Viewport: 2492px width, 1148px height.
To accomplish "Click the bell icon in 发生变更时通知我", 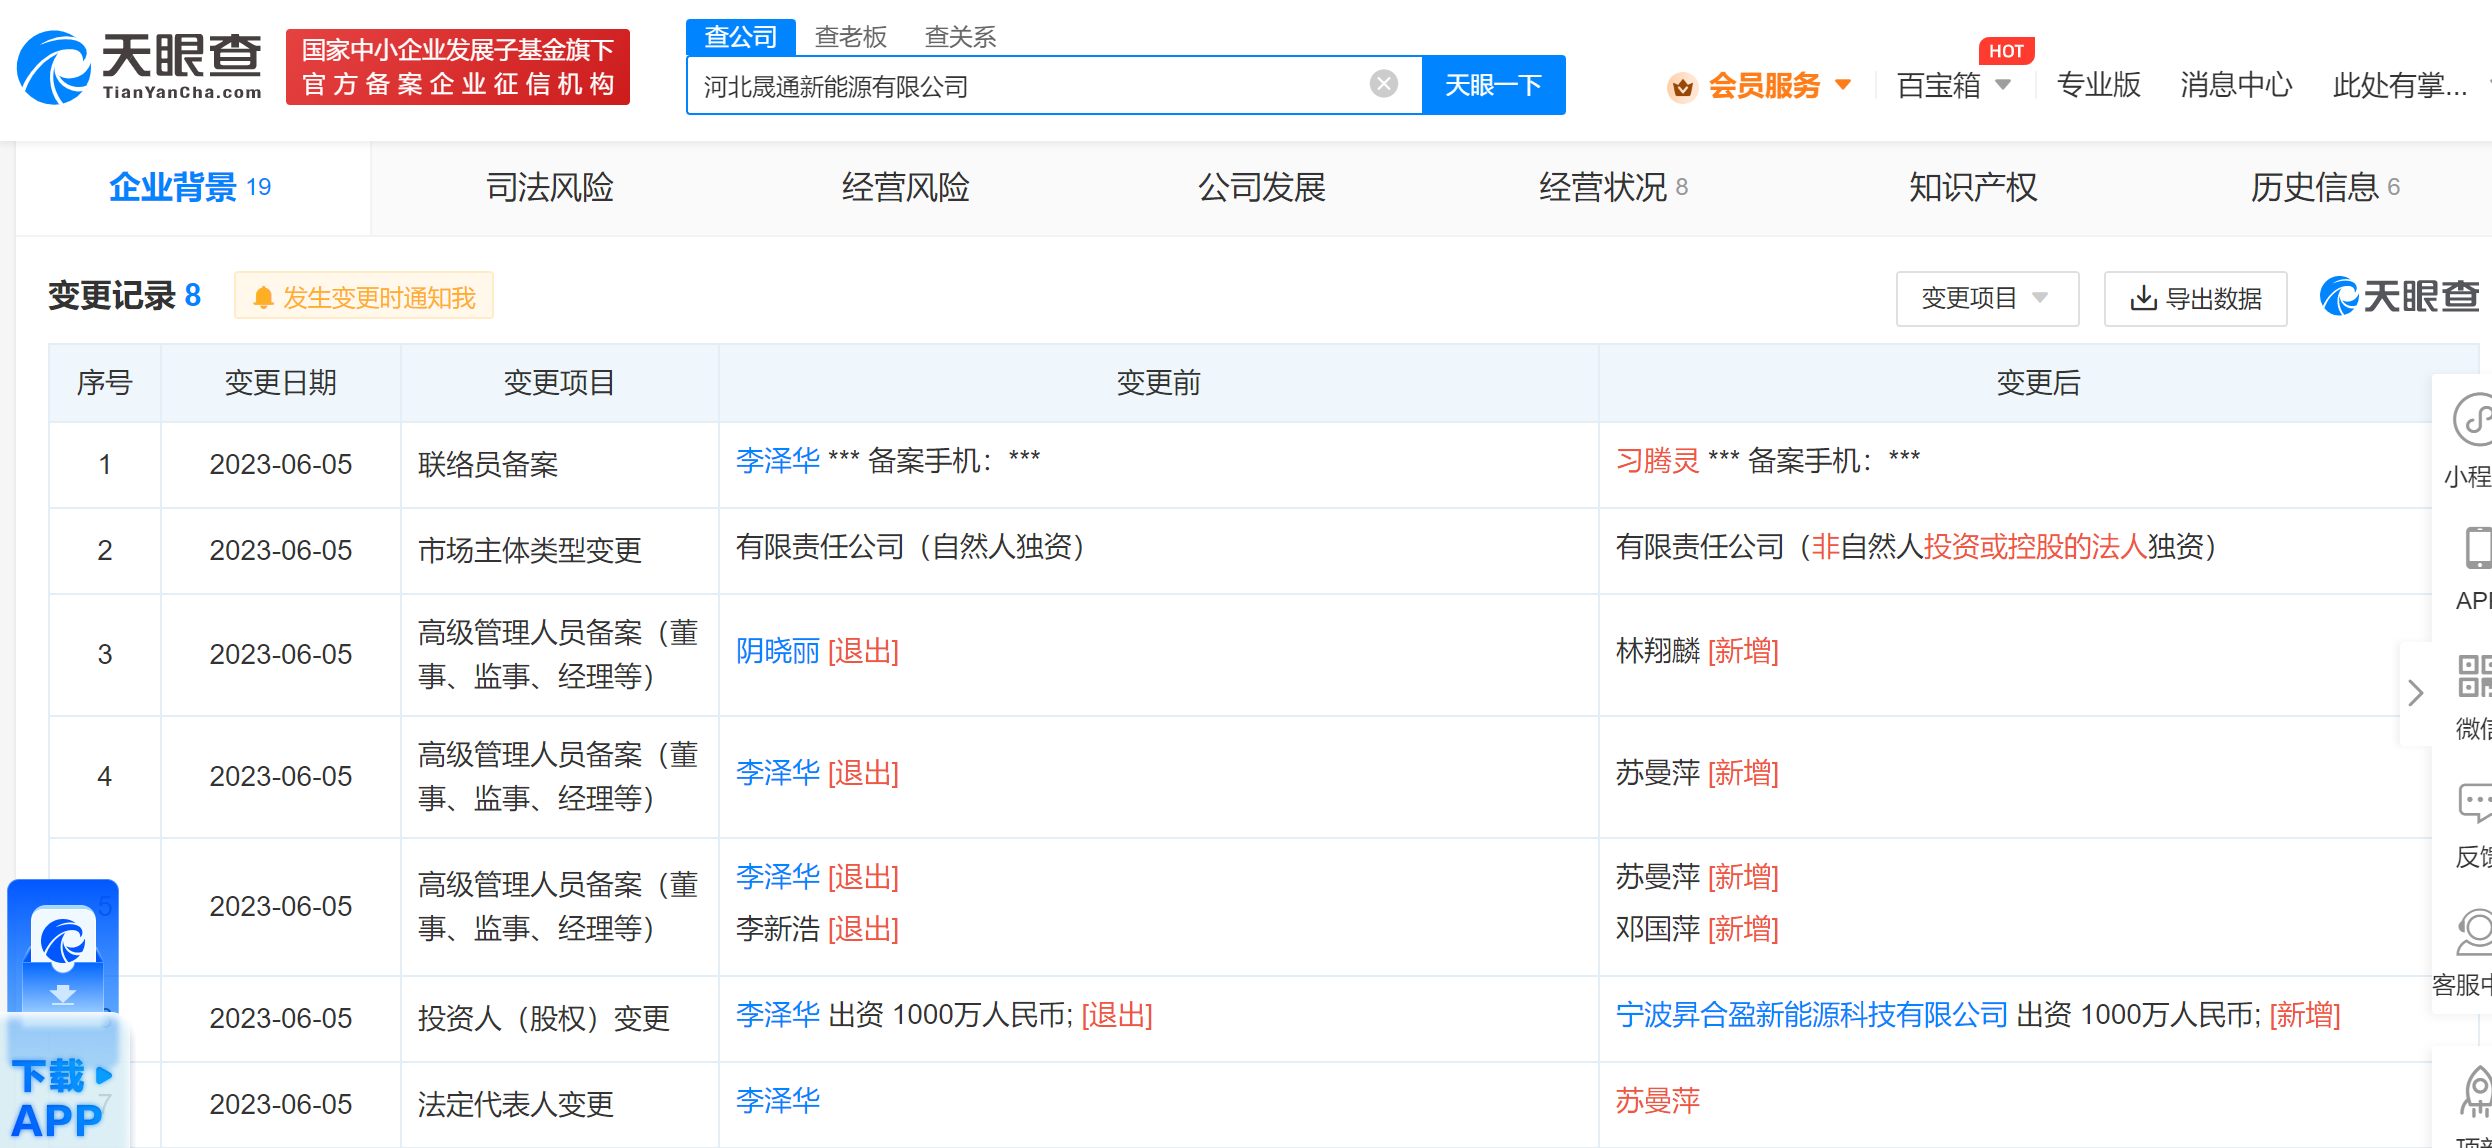I will pyautogui.click(x=263, y=297).
